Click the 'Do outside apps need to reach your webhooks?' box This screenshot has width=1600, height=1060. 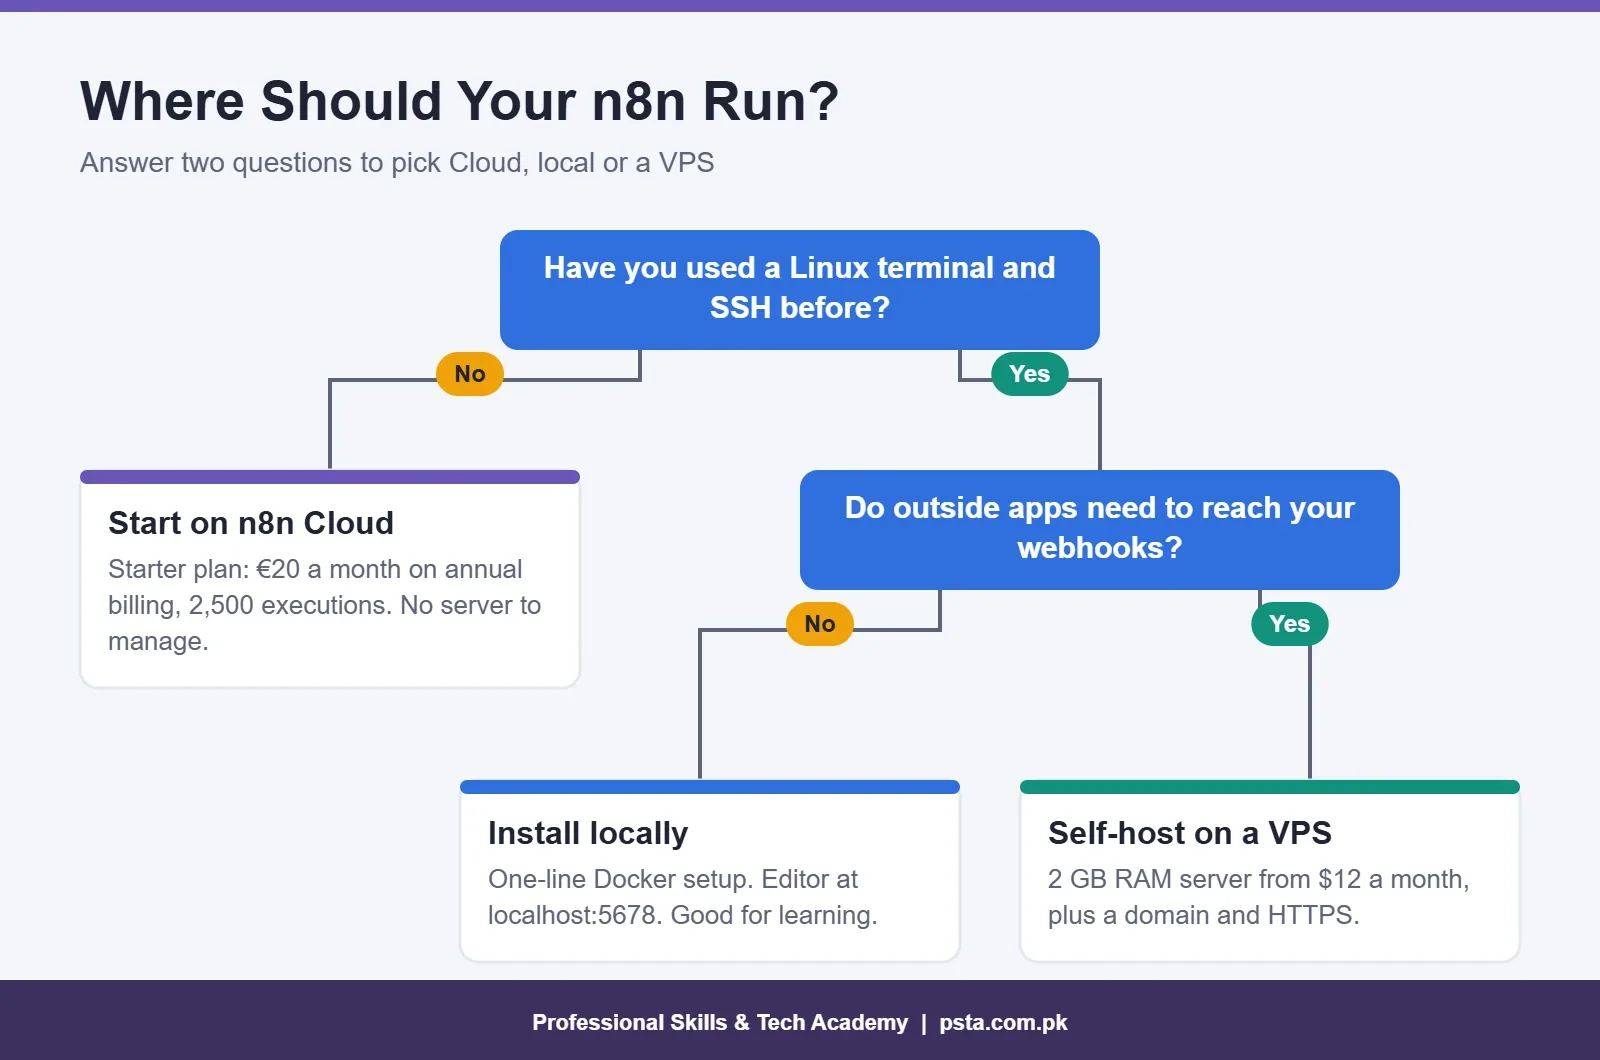[1100, 530]
